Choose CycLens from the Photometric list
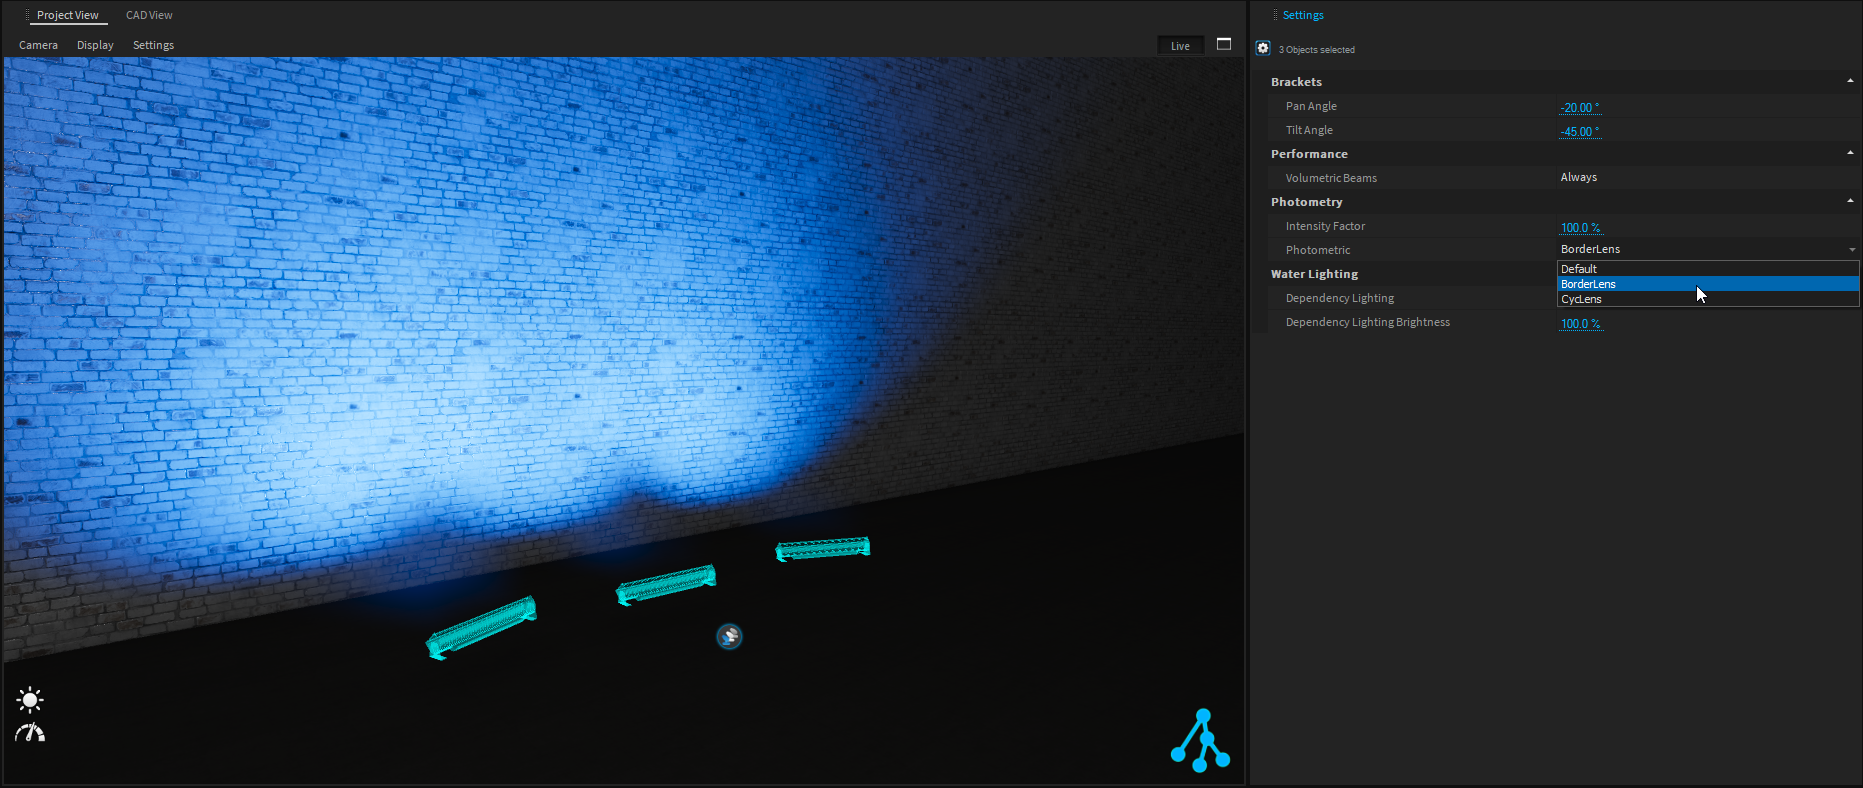 click(x=1581, y=299)
